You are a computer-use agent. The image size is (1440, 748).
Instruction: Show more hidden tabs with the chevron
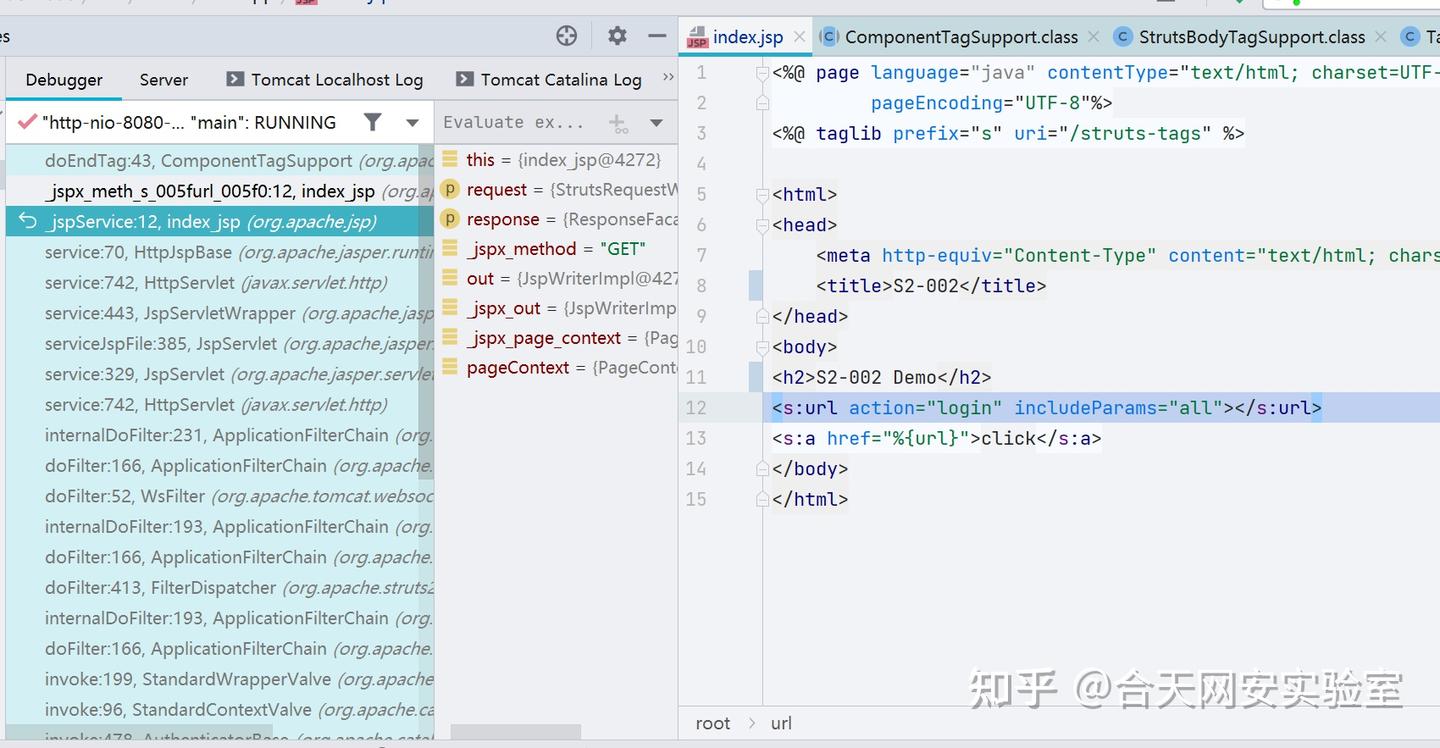(668, 78)
